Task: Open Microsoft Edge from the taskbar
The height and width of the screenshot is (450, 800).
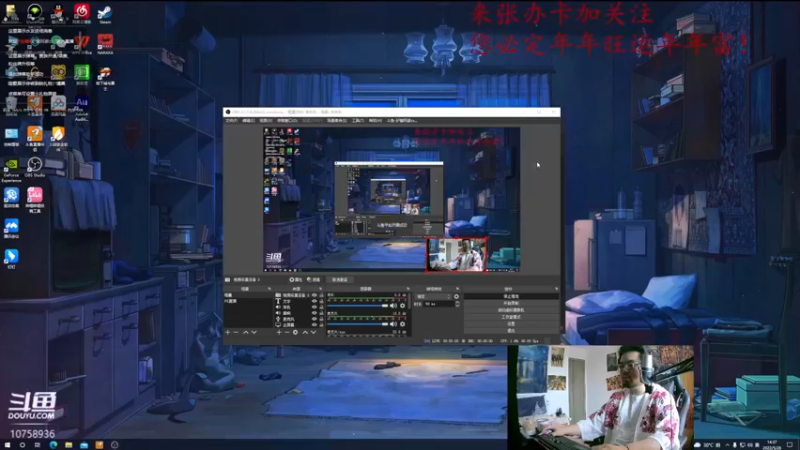Action: pos(53,445)
